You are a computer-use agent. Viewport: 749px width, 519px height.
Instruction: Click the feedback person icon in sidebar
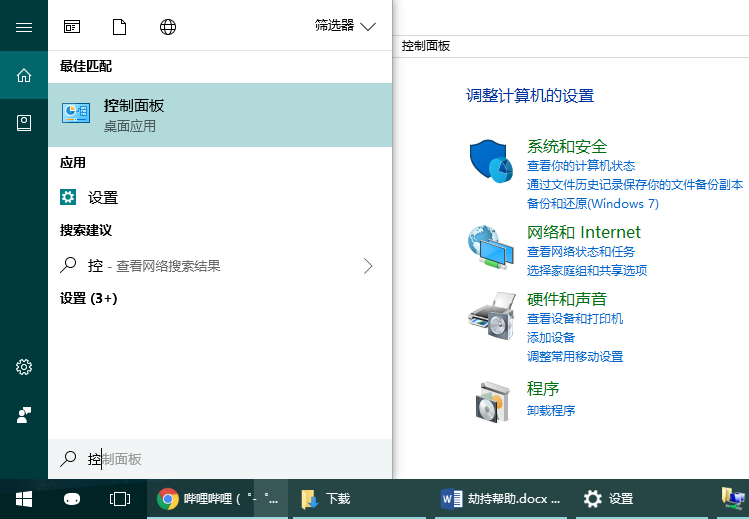click(24, 415)
